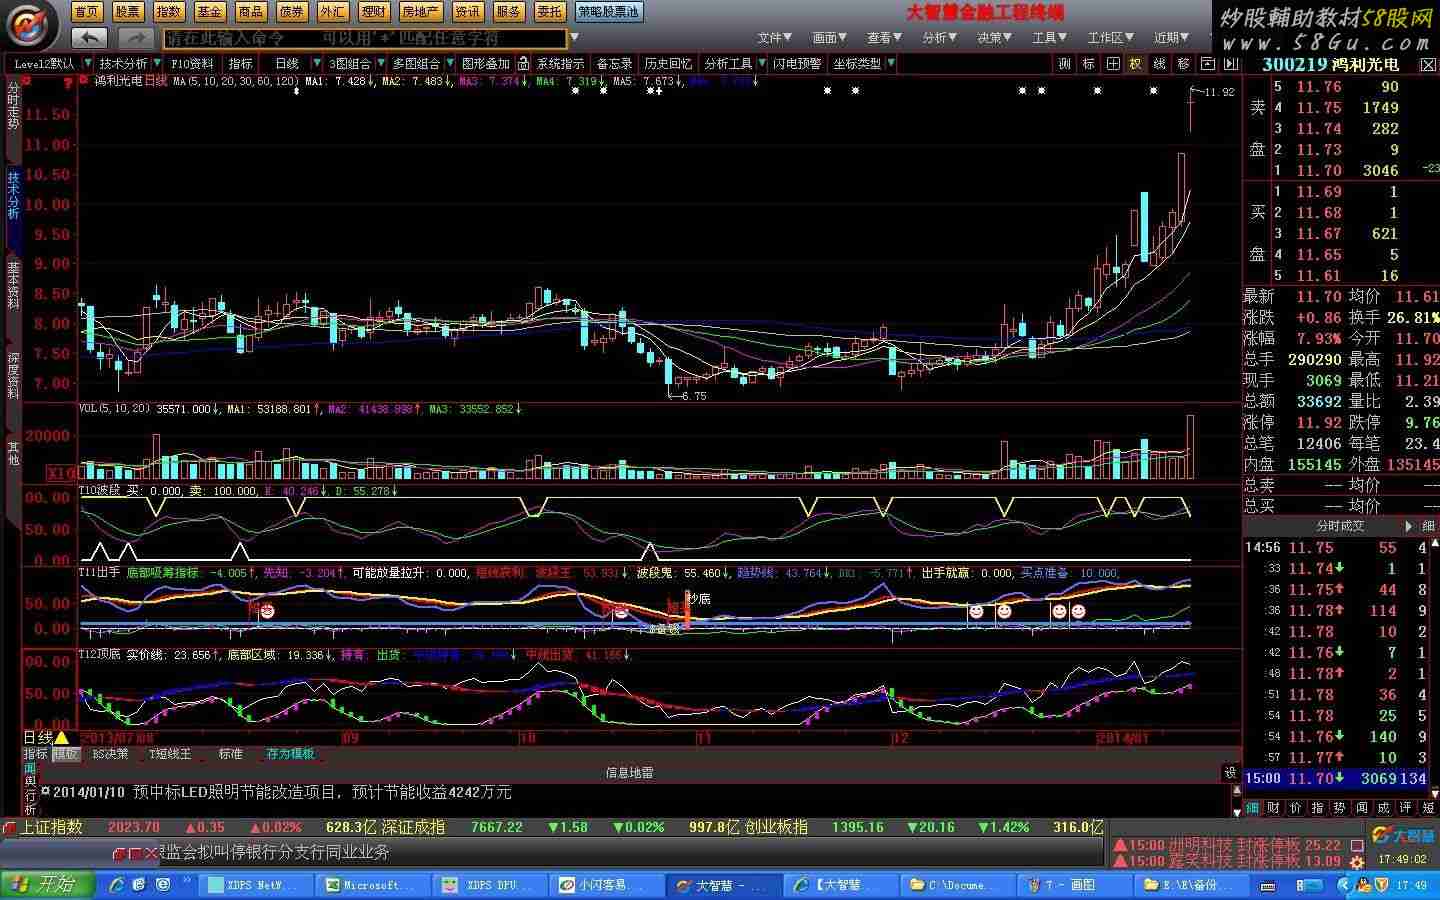Expand the 3图组合 dropdown
This screenshot has height=900, width=1440.
[379, 63]
